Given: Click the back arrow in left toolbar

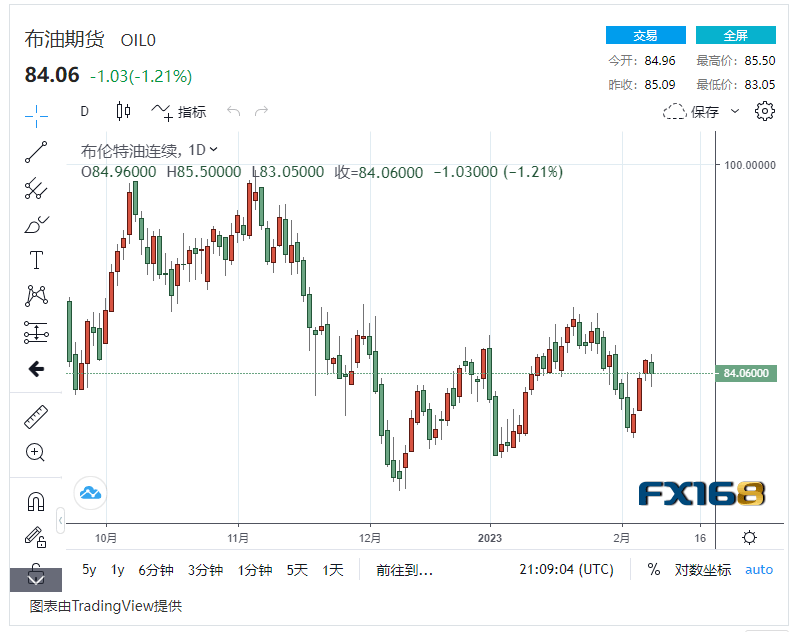Looking at the screenshot, I should pyautogui.click(x=36, y=369).
